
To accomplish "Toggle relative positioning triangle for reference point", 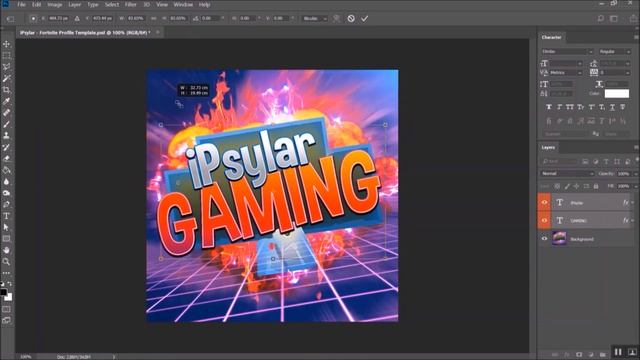I will click(77, 18).
